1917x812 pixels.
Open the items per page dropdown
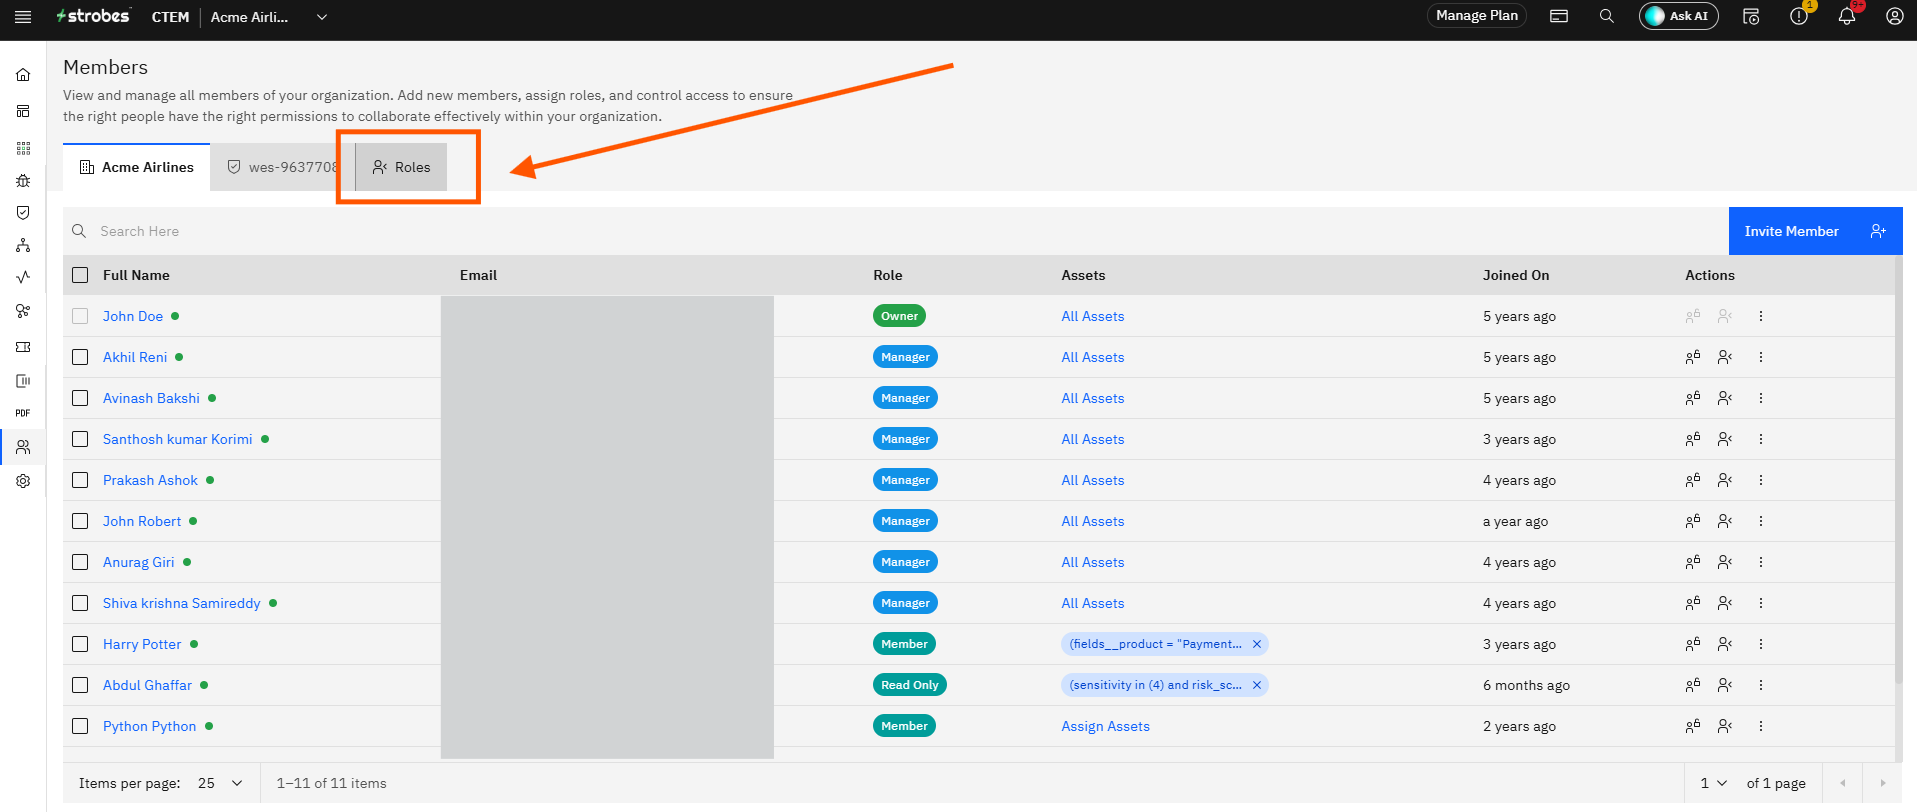point(220,783)
